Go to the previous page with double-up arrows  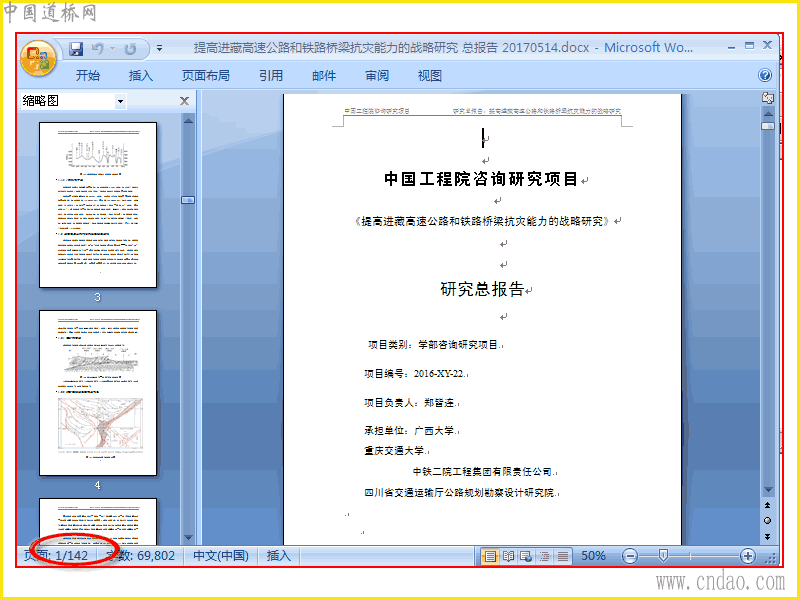click(x=767, y=505)
